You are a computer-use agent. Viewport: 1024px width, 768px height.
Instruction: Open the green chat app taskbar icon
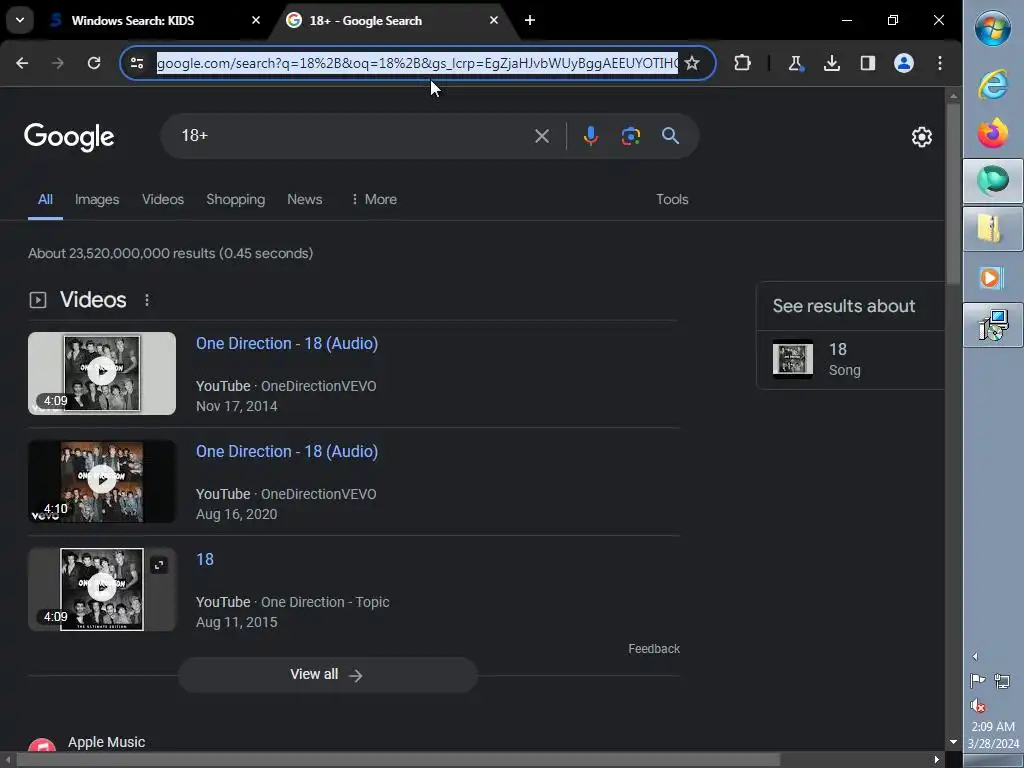pos(993,181)
